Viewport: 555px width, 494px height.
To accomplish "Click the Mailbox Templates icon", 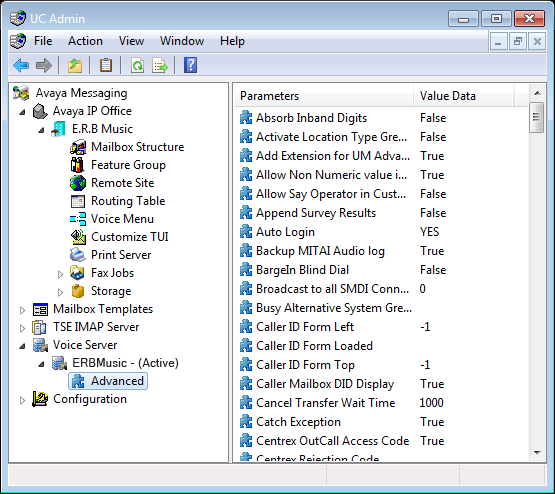I will [x=40, y=309].
